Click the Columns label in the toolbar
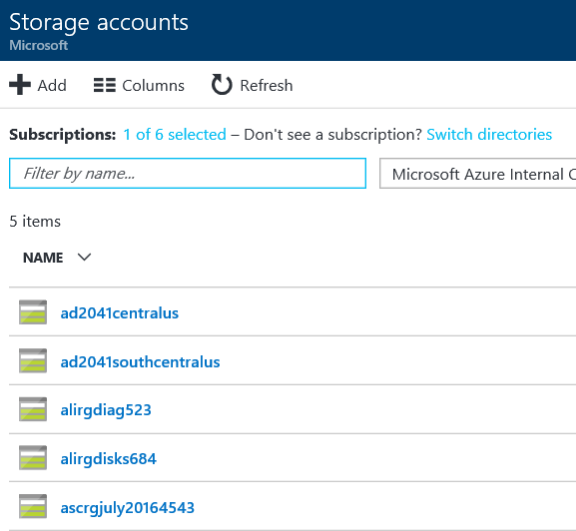Image resolution: width=576 pixels, height=531 pixels. click(x=153, y=86)
